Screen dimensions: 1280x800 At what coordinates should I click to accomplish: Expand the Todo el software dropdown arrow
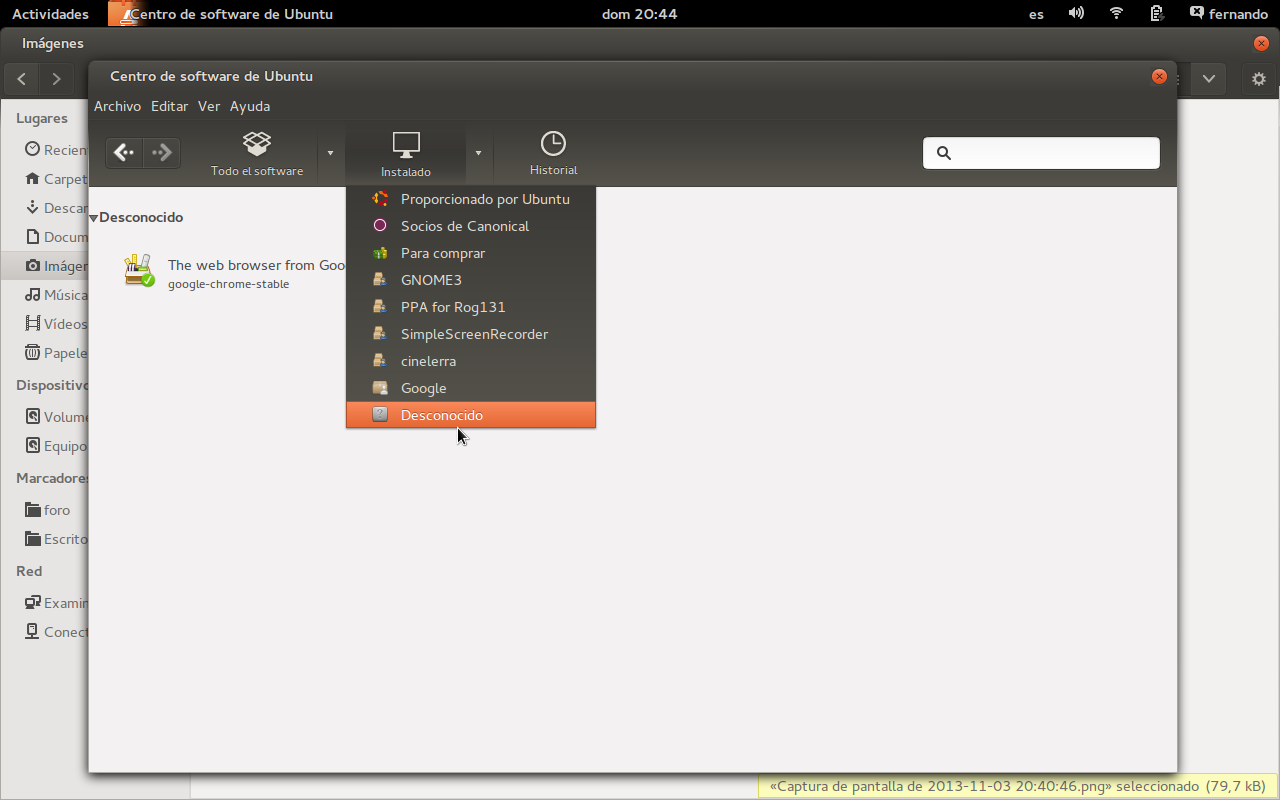click(x=331, y=153)
